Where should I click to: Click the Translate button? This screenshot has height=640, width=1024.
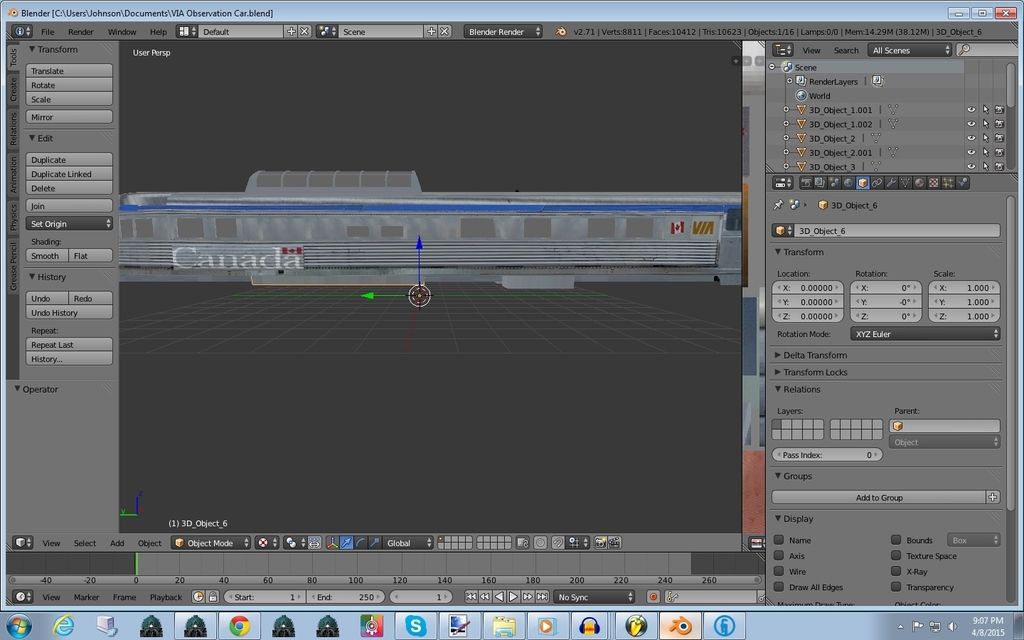tap(69, 71)
